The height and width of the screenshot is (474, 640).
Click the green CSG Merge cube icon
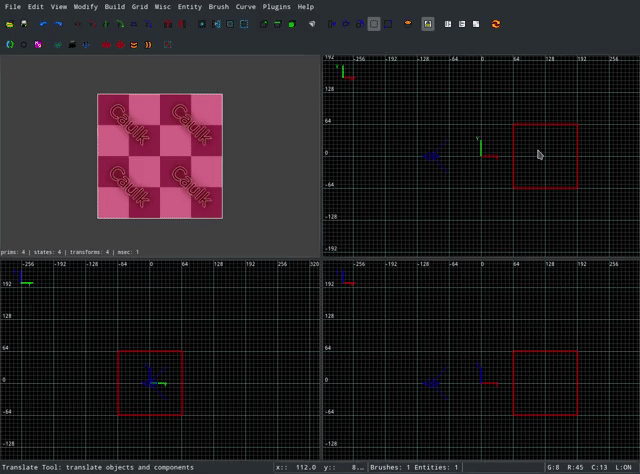[291, 24]
